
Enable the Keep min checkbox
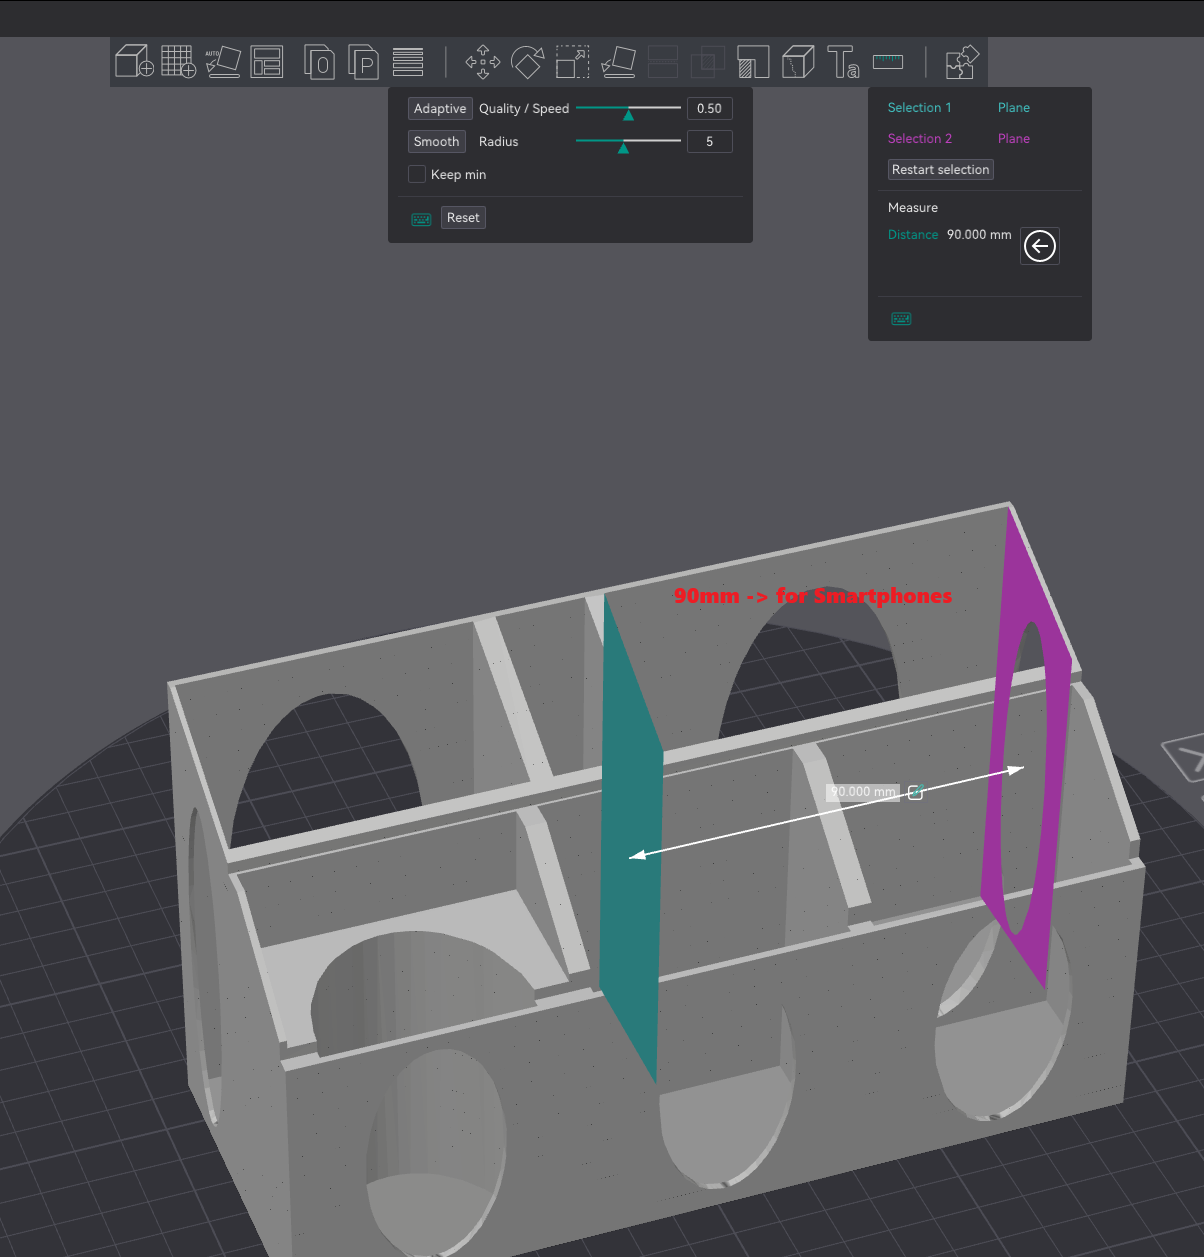[417, 174]
